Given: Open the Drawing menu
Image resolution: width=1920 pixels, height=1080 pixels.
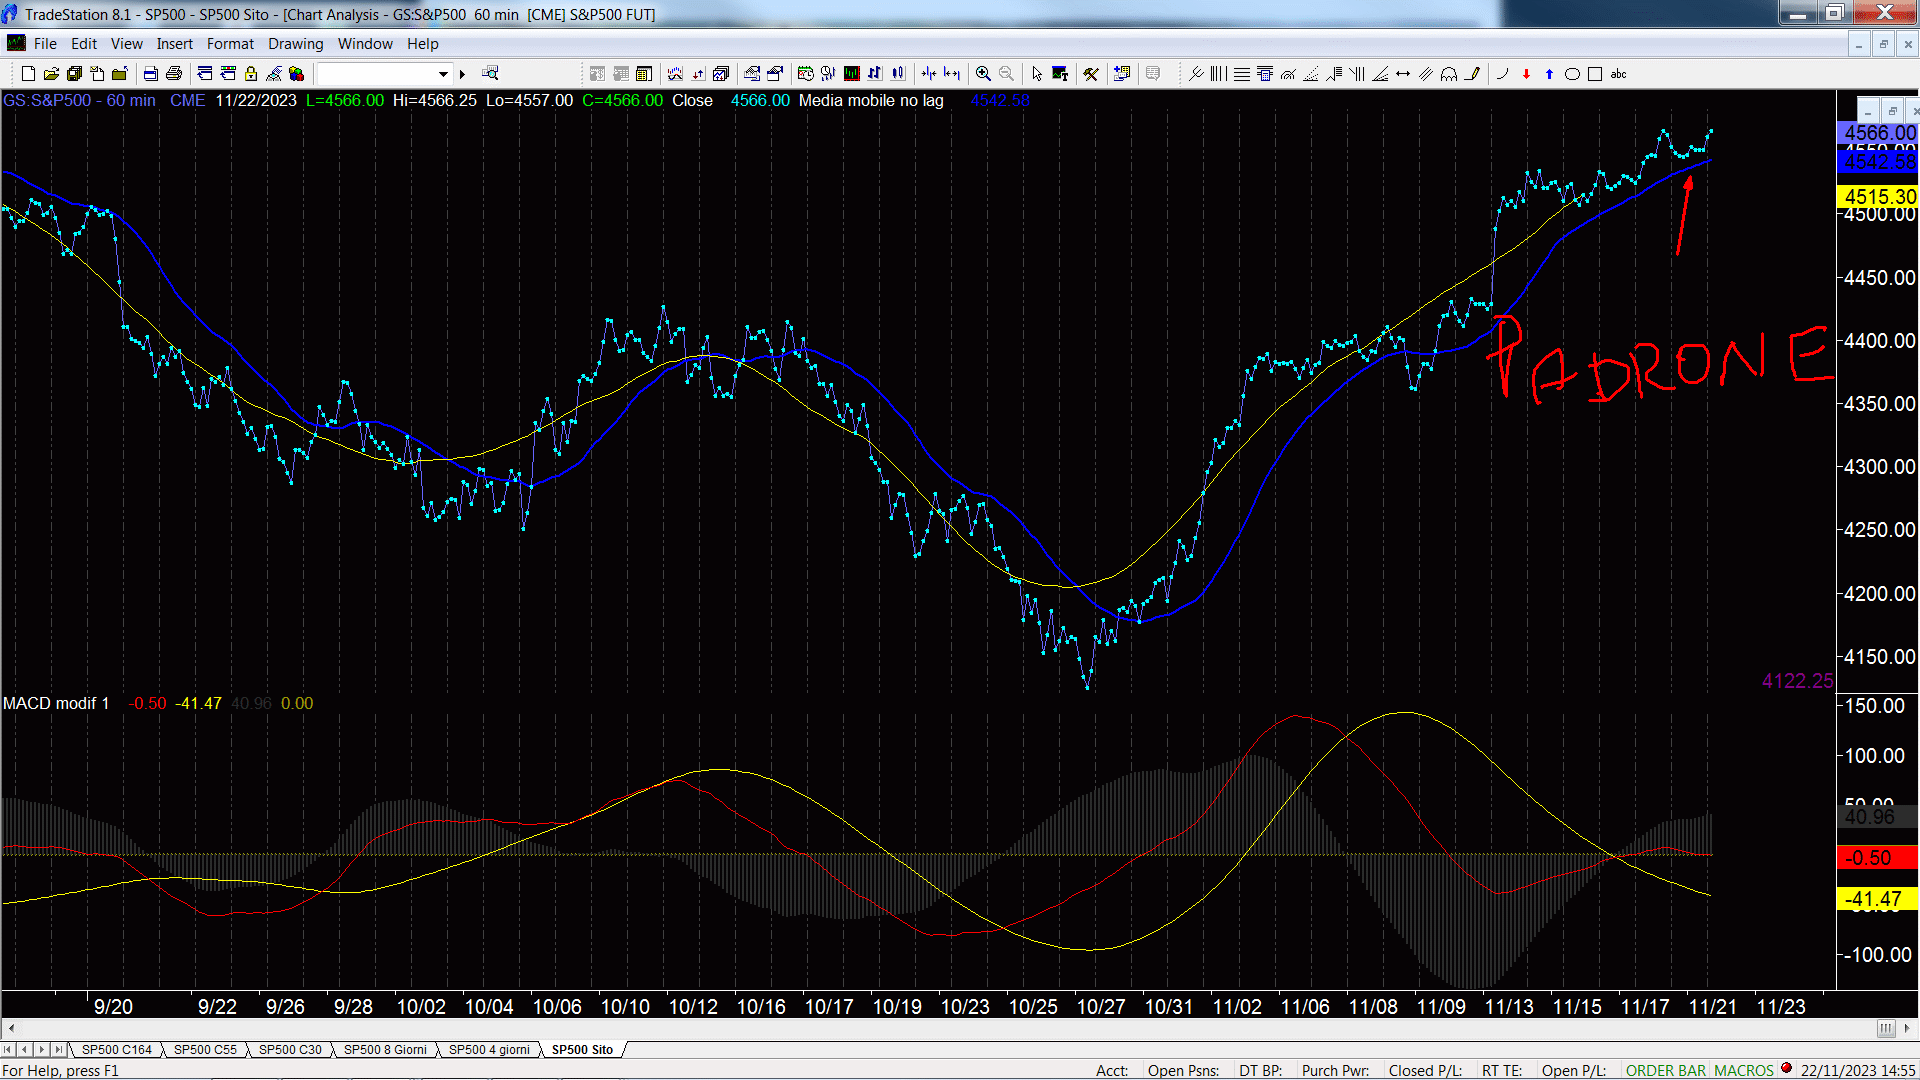Looking at the screenshot, I should [x=296, y=44].
